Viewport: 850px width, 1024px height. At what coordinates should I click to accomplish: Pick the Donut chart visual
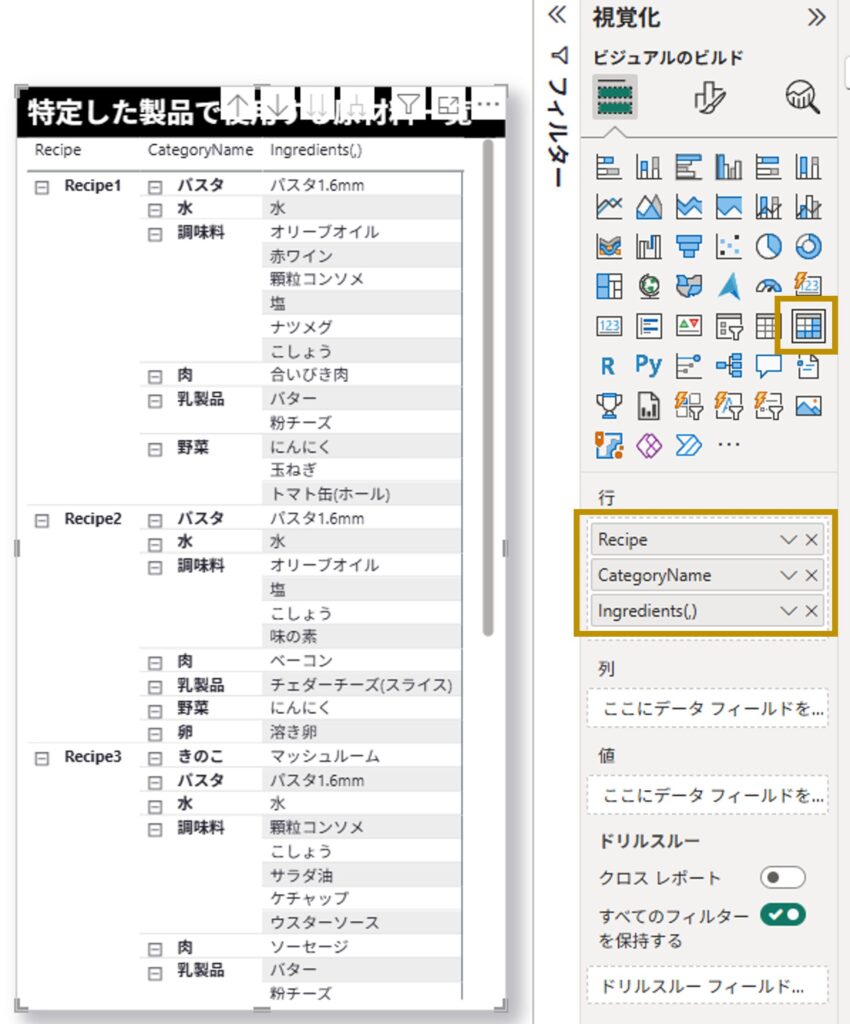(x=808, y=246)
